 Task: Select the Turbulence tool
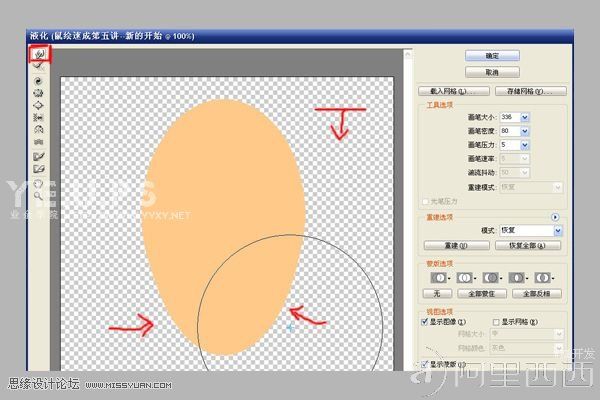(38, 142)
